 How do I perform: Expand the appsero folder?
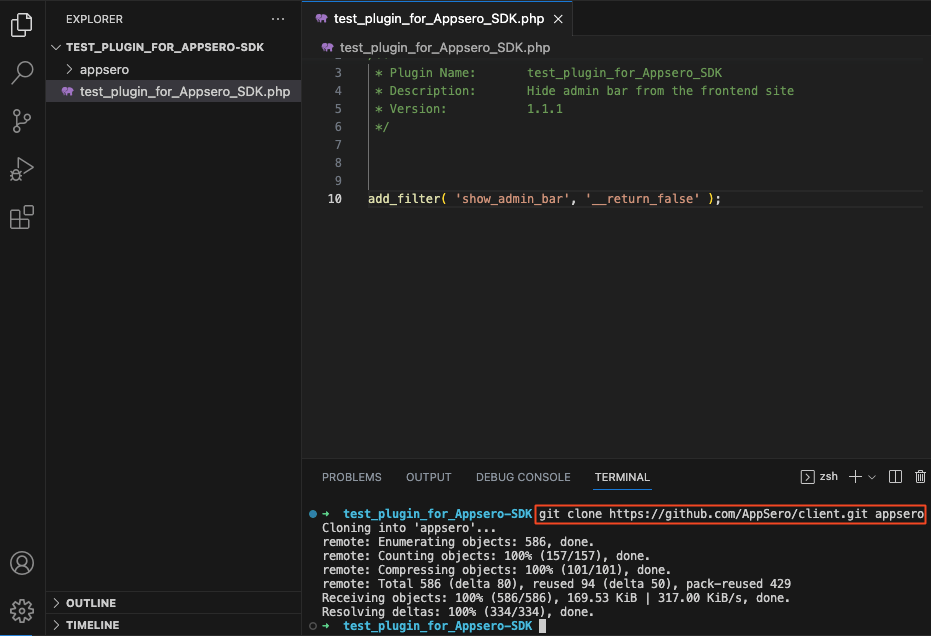pyautogui.click(x=173, y=69)
